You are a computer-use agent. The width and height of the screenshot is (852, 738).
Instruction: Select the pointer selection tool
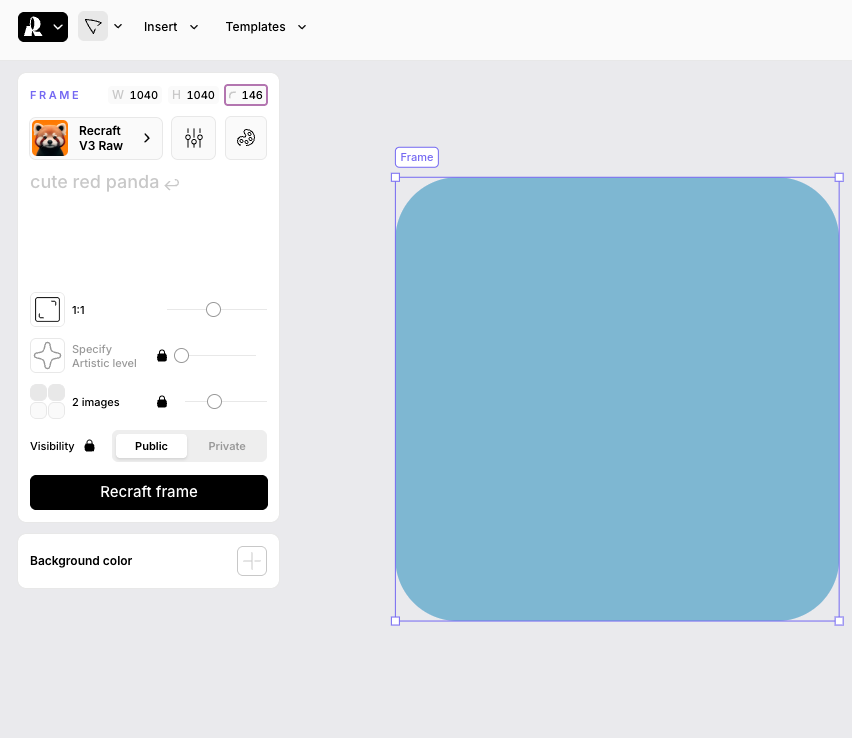[93, 26]
